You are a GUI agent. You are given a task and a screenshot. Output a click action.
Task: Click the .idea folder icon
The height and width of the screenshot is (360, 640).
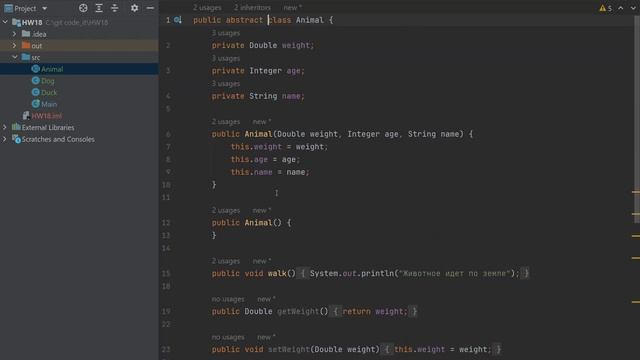[x=26, y=34]
